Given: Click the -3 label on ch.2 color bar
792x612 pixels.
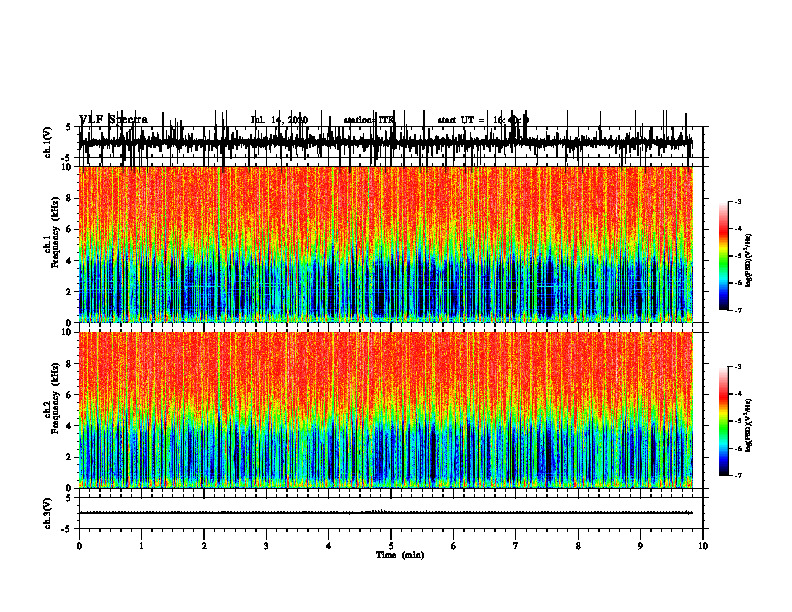Looking at the screenshot, I should pos(737,367).
